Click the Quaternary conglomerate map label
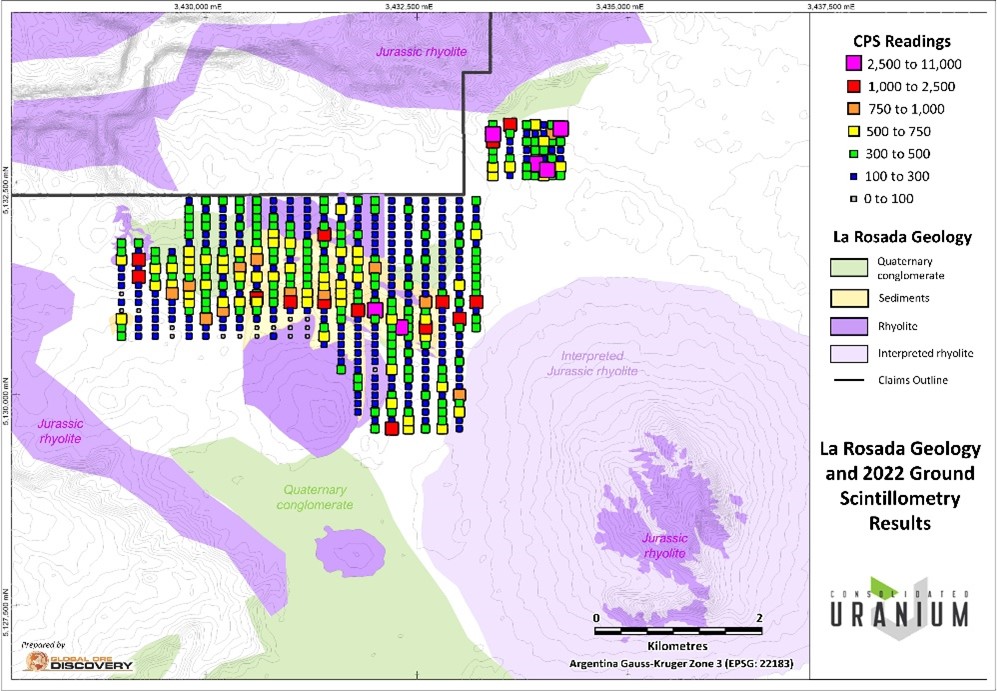 click(315, 497)
